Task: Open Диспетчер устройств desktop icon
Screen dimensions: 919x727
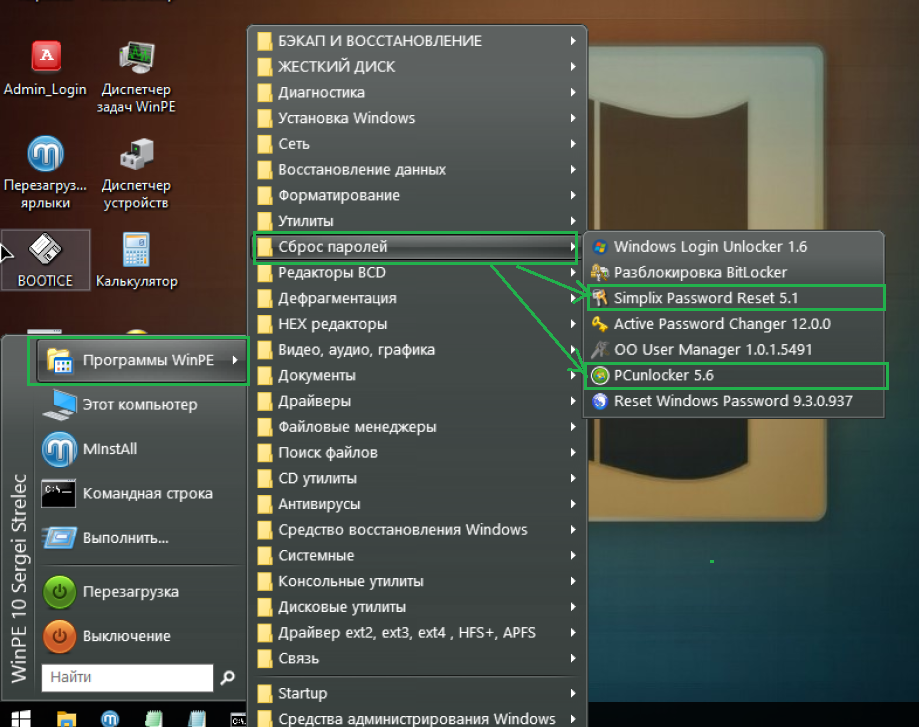Action: coord(136,172)
